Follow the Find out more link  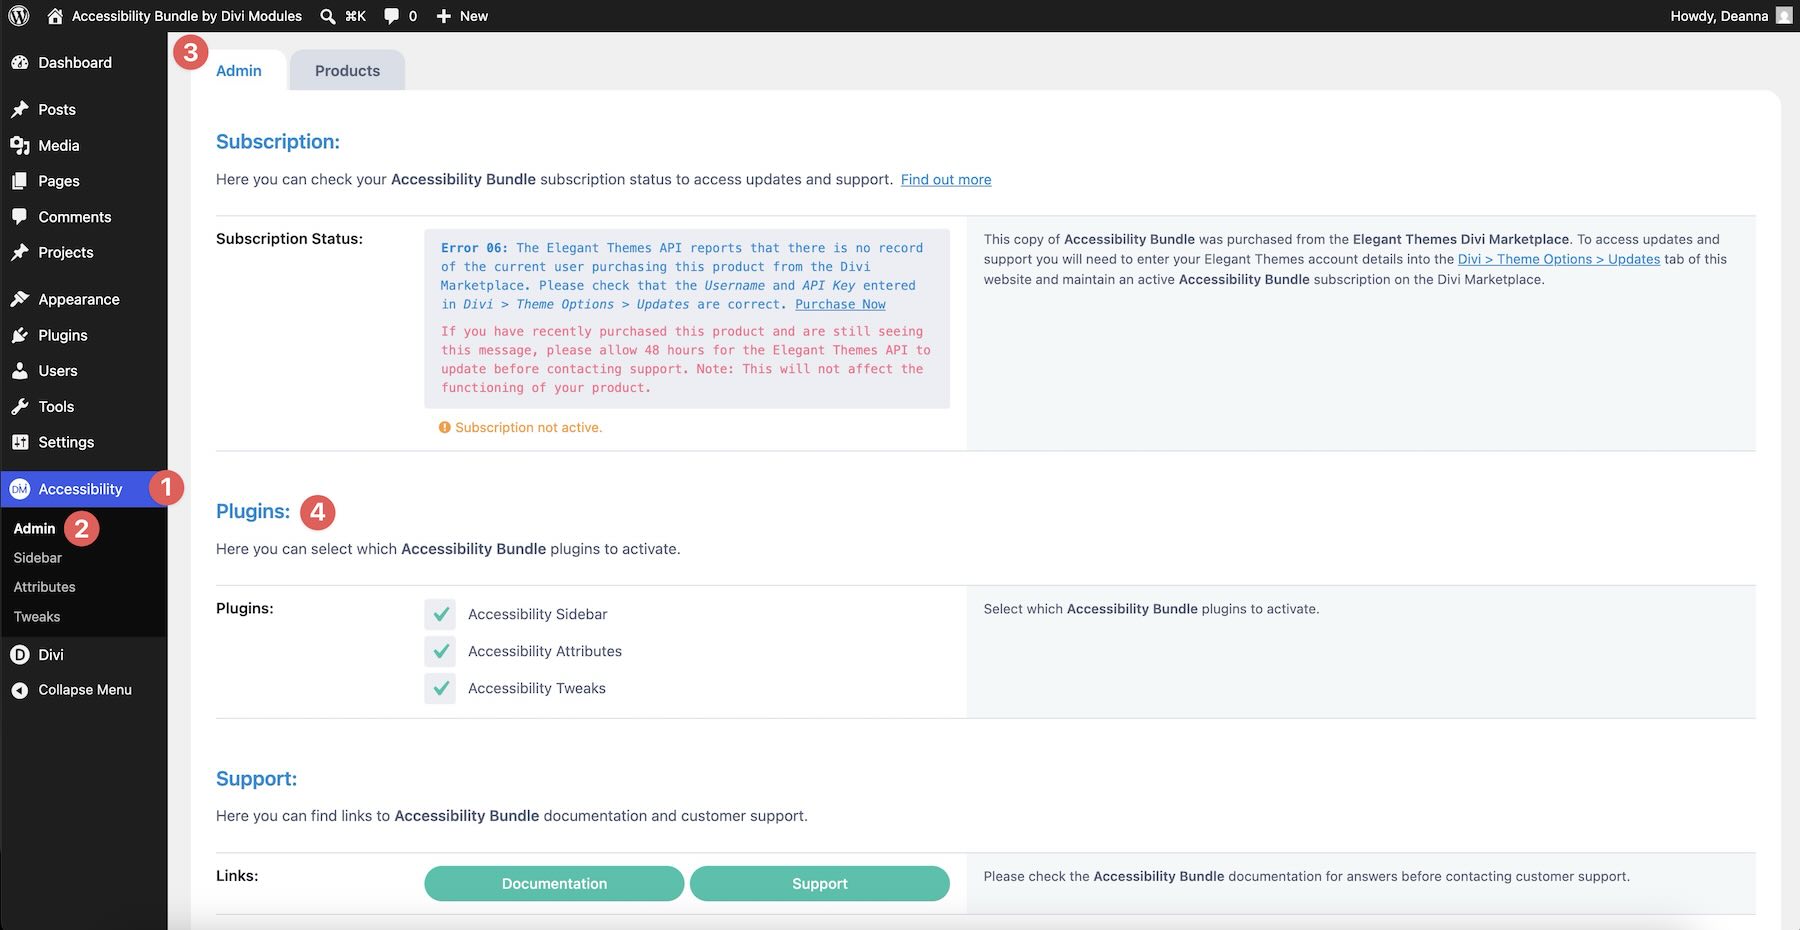click(x=946, y=180)
